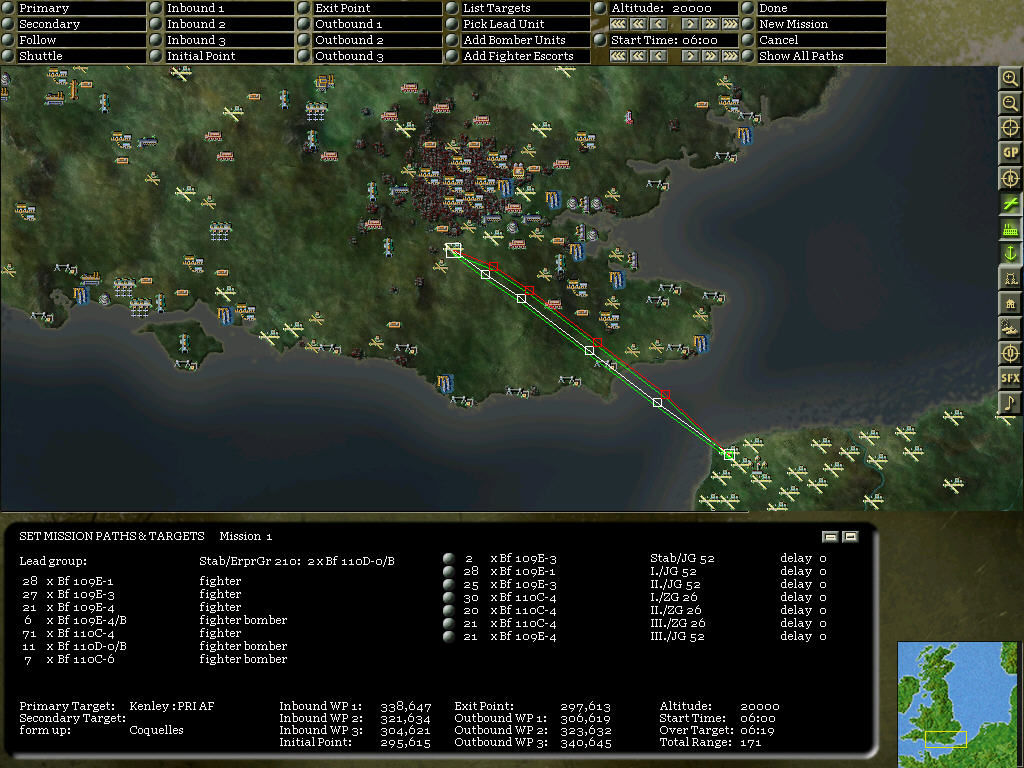Select III./JG 52 unit round button

coord(449,637)
